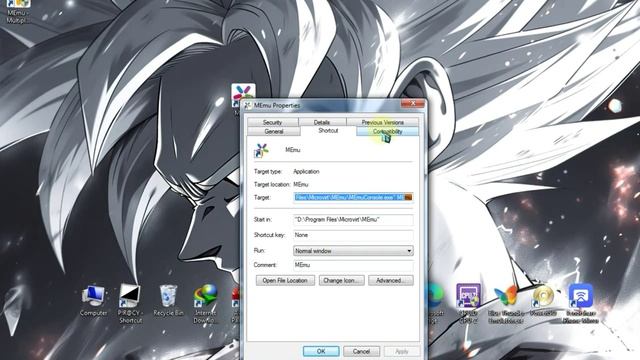Switch to the General tab

[274, 131]
